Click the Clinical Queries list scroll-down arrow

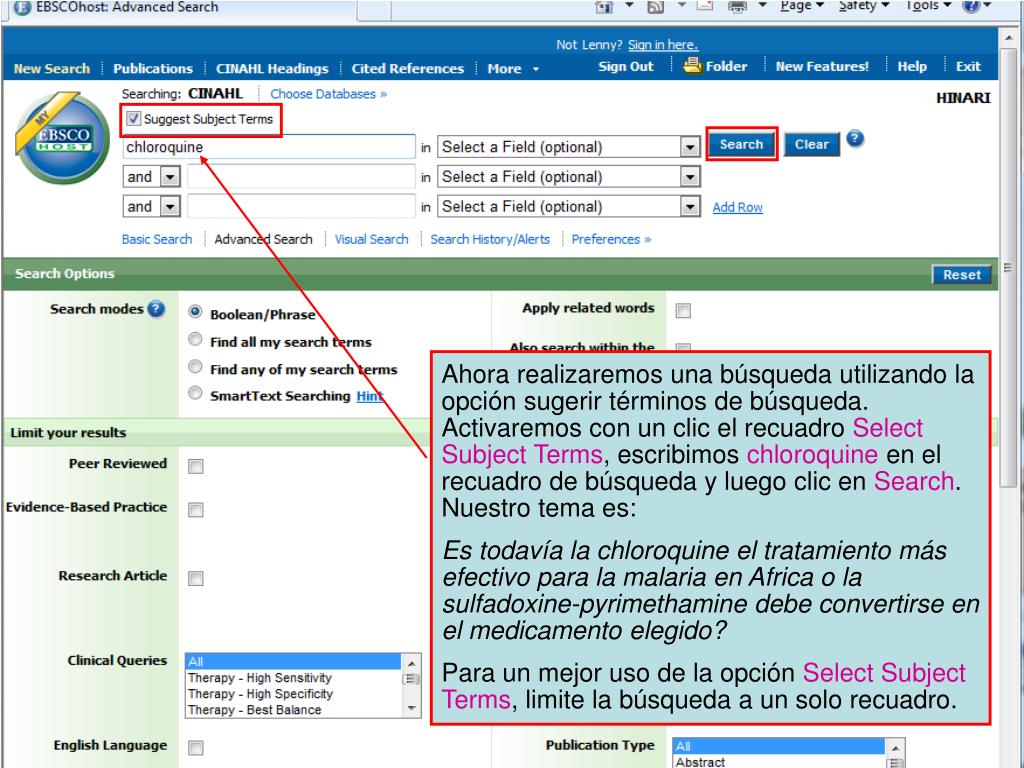tap(411, 708)
